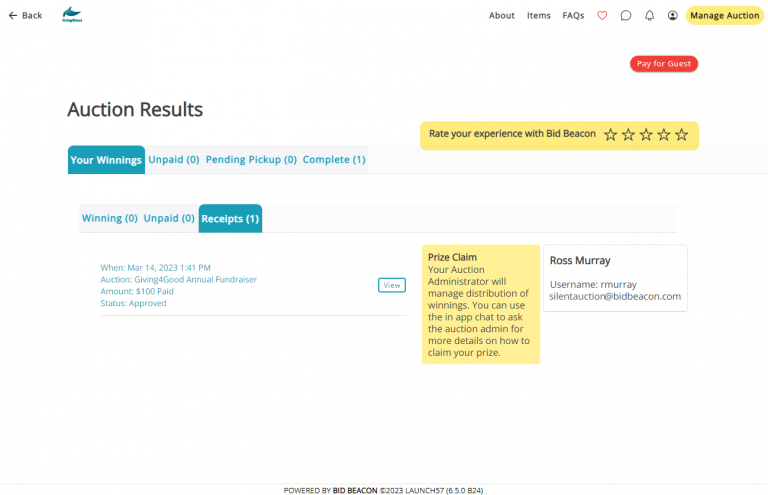Open notifications bell icon
The image size is (768, 495).
[649, 16]
